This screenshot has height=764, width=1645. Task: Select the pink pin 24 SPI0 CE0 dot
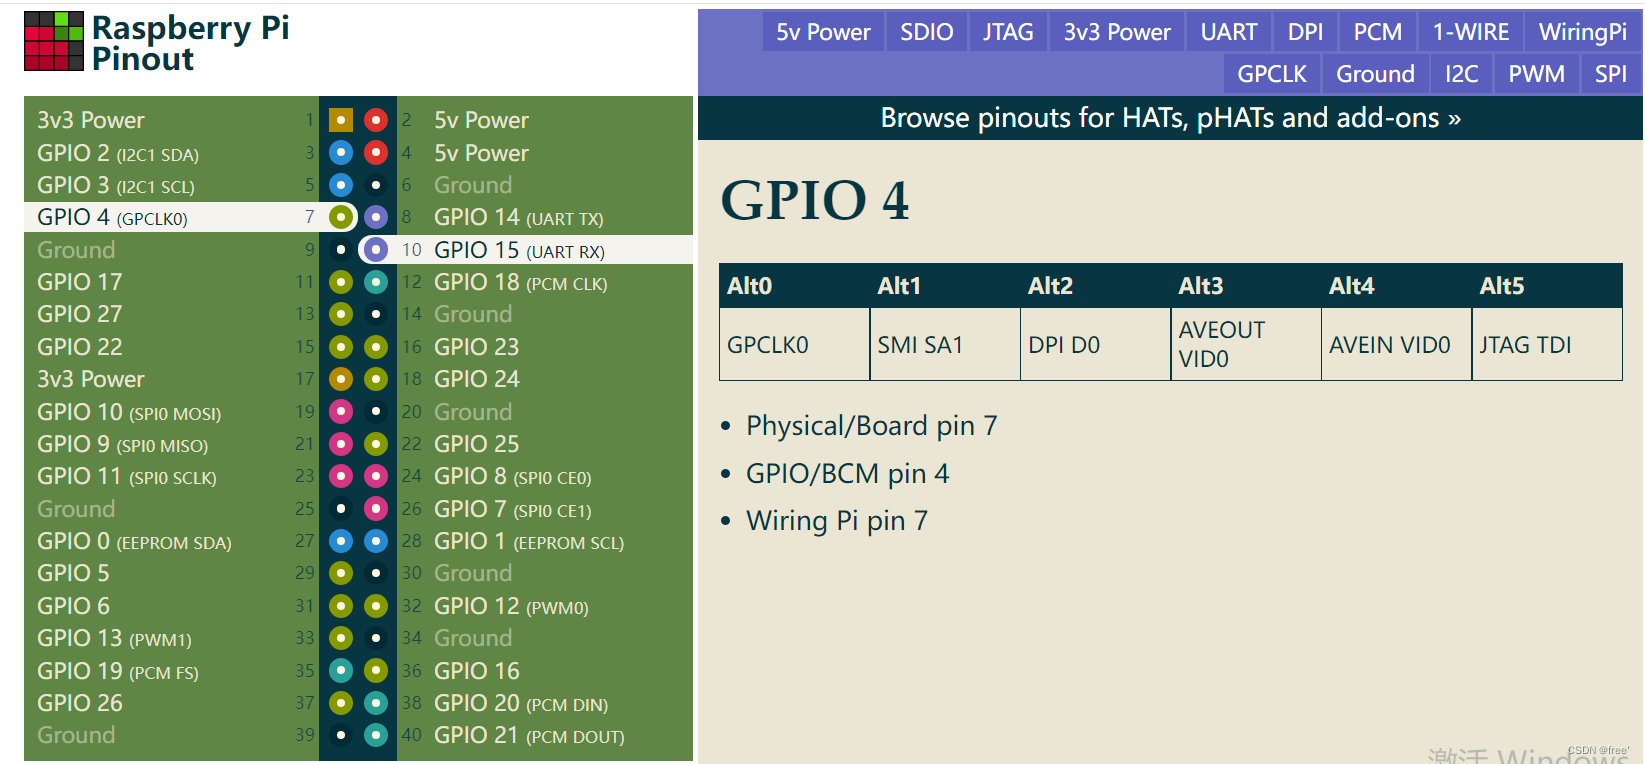coord(376,476)
